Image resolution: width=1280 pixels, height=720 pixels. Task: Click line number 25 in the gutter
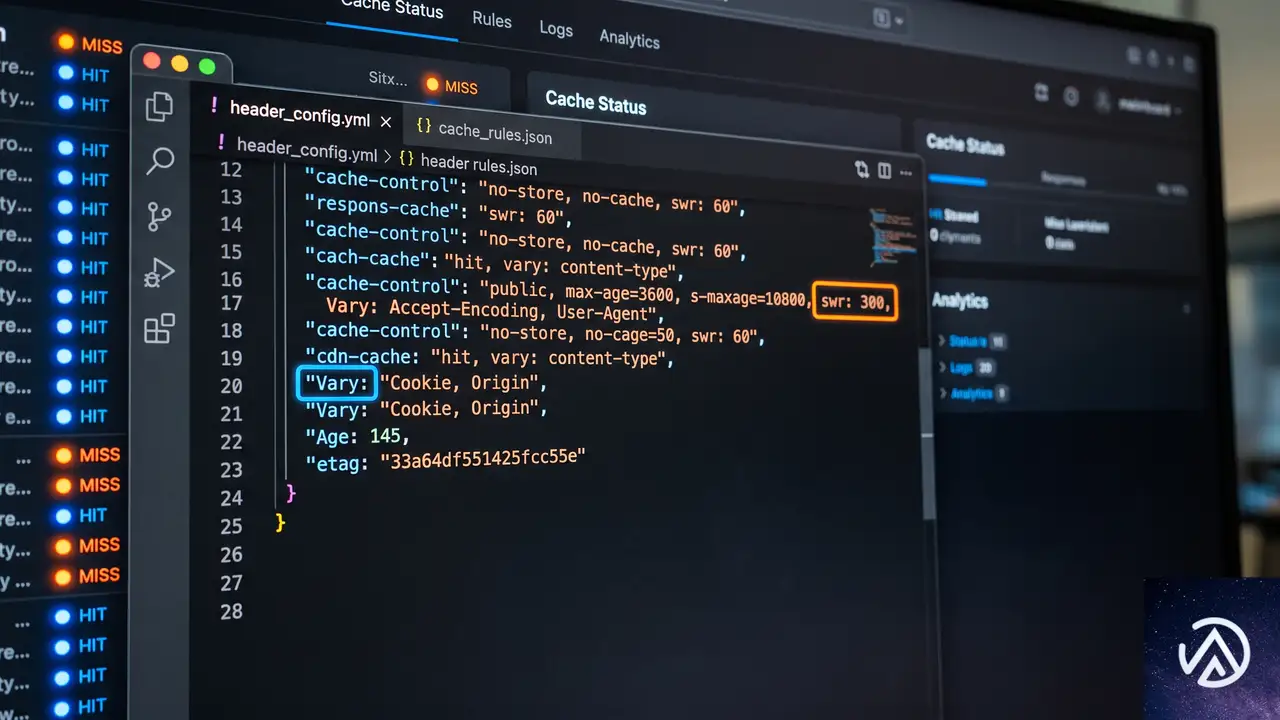231,525
